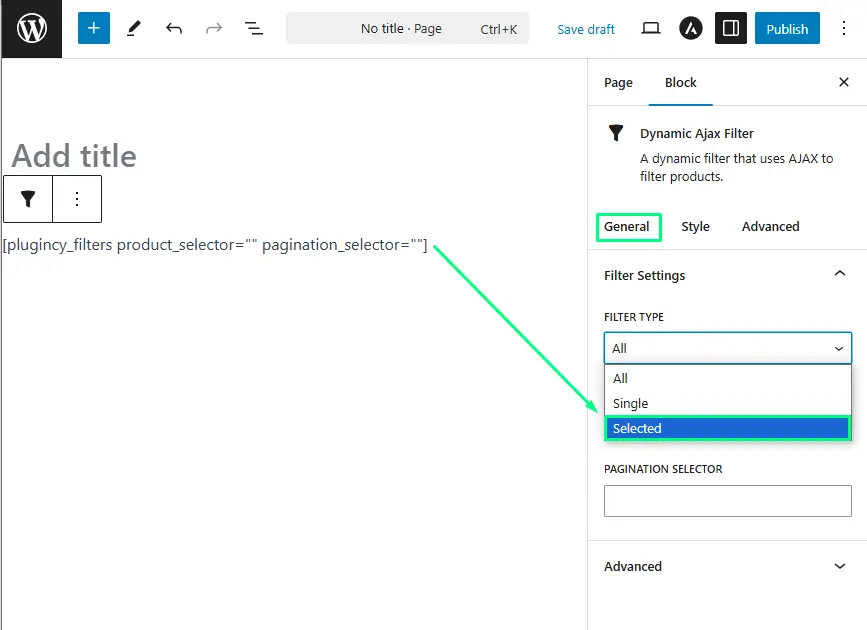Switch to the Page tab
Image resolution: width=867 pixels, height=630 pixels.
[618, 82]
